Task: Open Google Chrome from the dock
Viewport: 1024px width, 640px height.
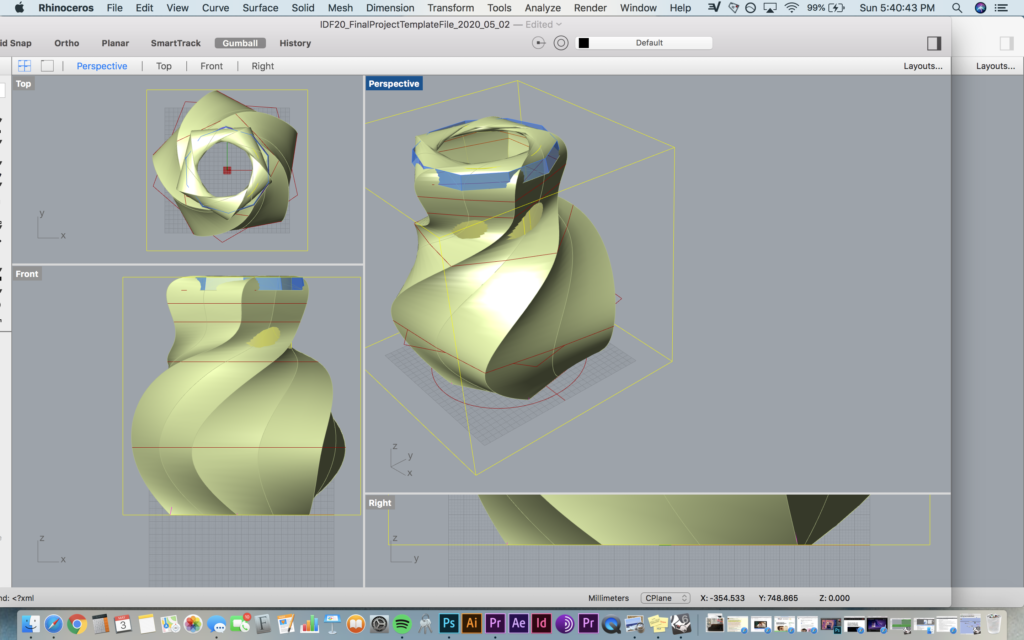Action: (x=77, y=624)
